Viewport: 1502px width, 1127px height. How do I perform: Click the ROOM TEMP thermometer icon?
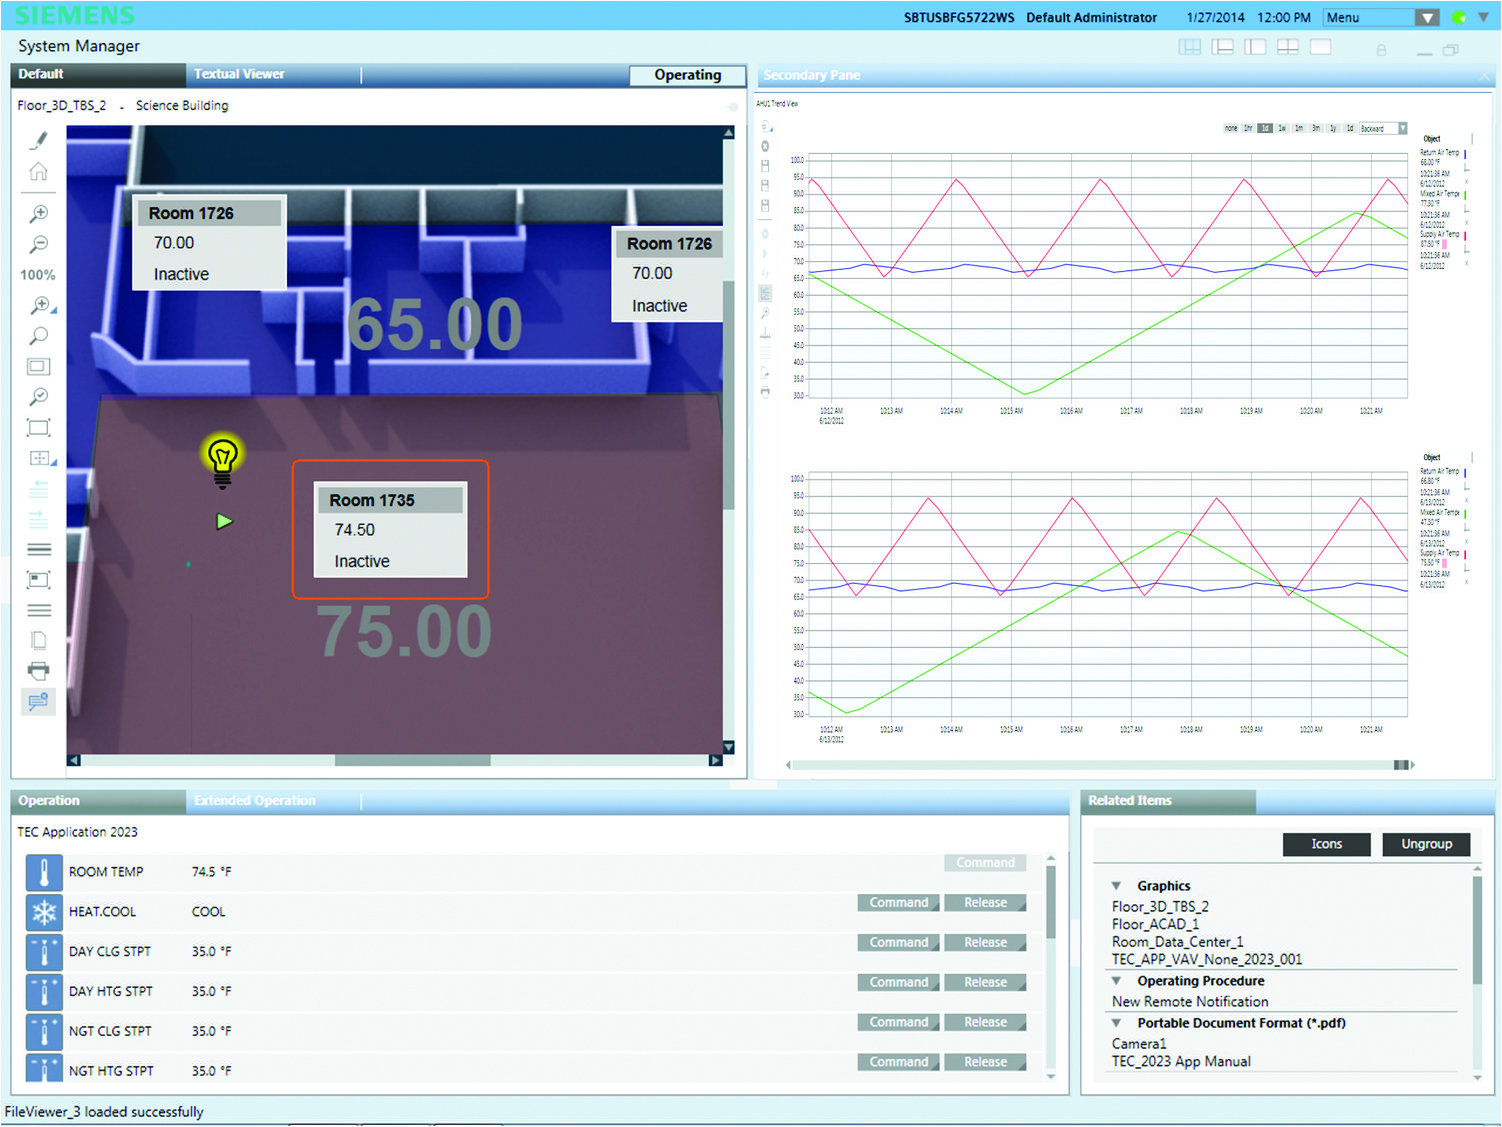[x=44, y=872]
